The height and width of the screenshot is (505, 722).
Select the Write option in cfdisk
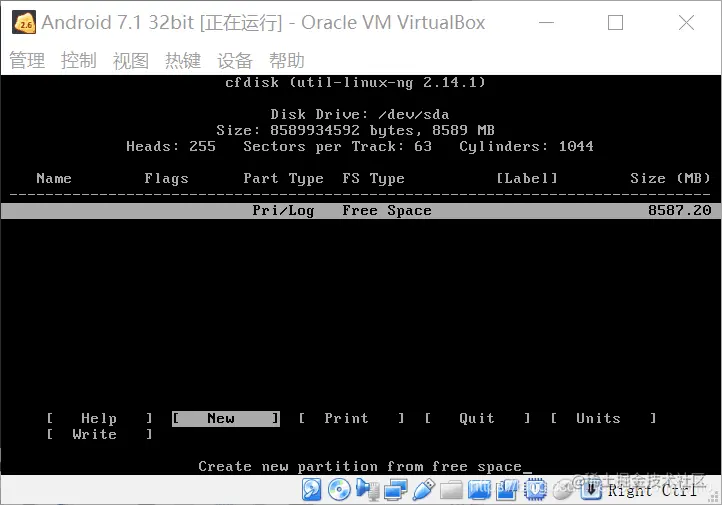(x=99, y=434)
